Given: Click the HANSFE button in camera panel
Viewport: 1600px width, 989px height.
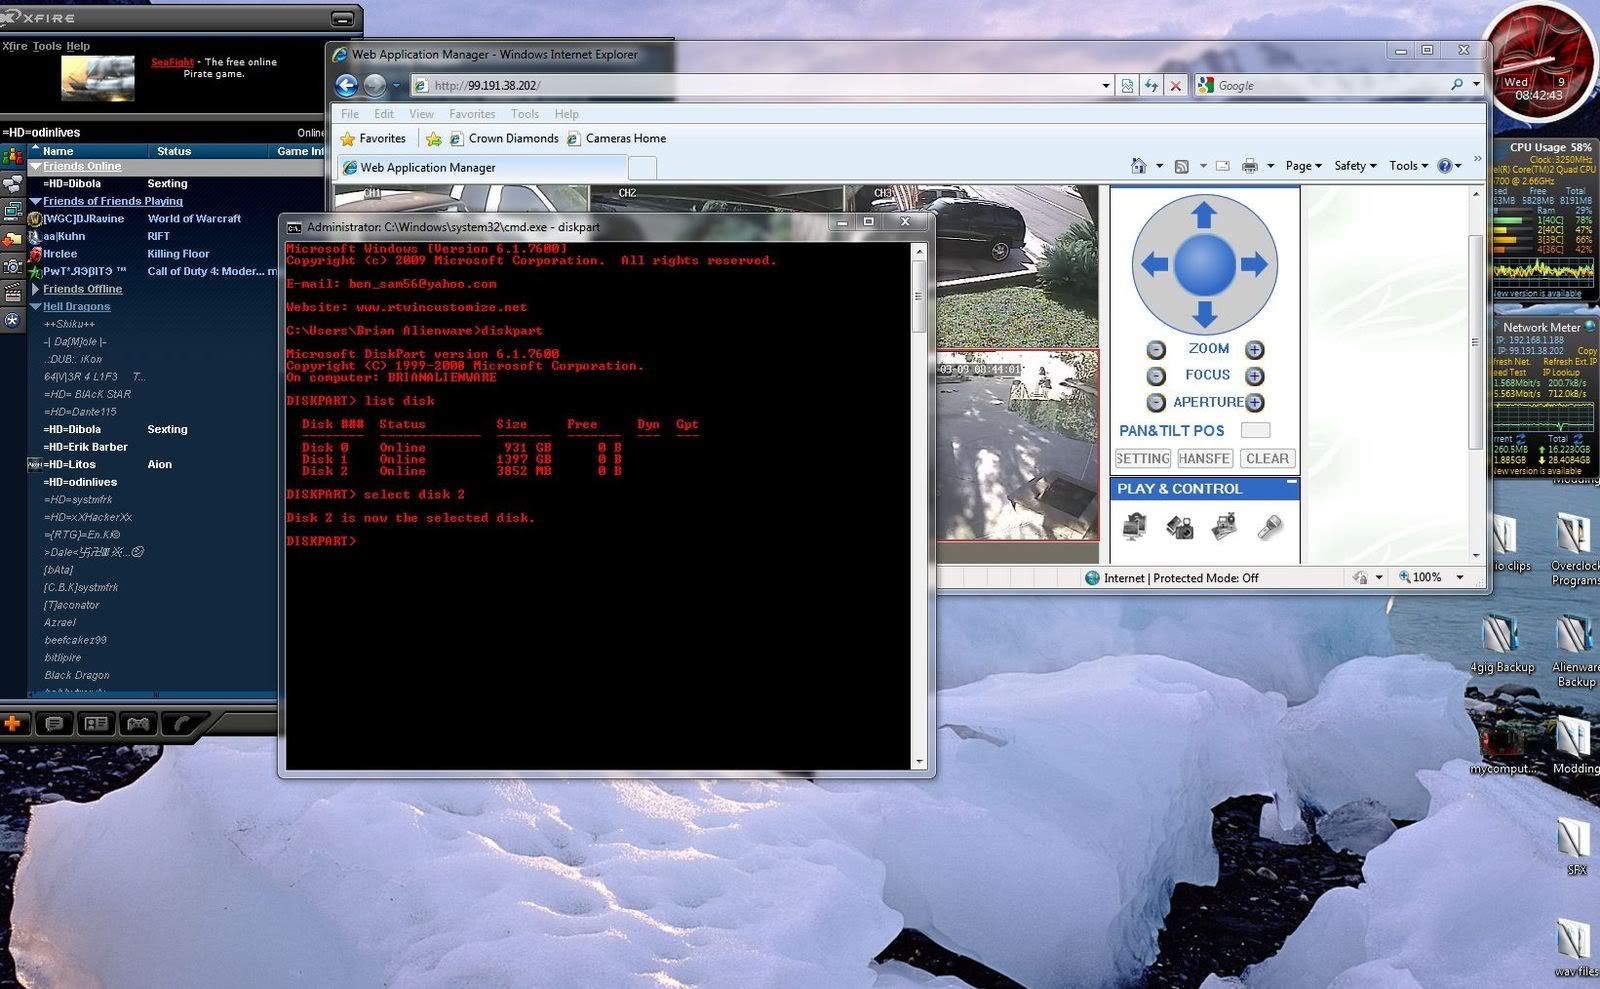Looking at the screenshot, I should (x=1204, y=459).
